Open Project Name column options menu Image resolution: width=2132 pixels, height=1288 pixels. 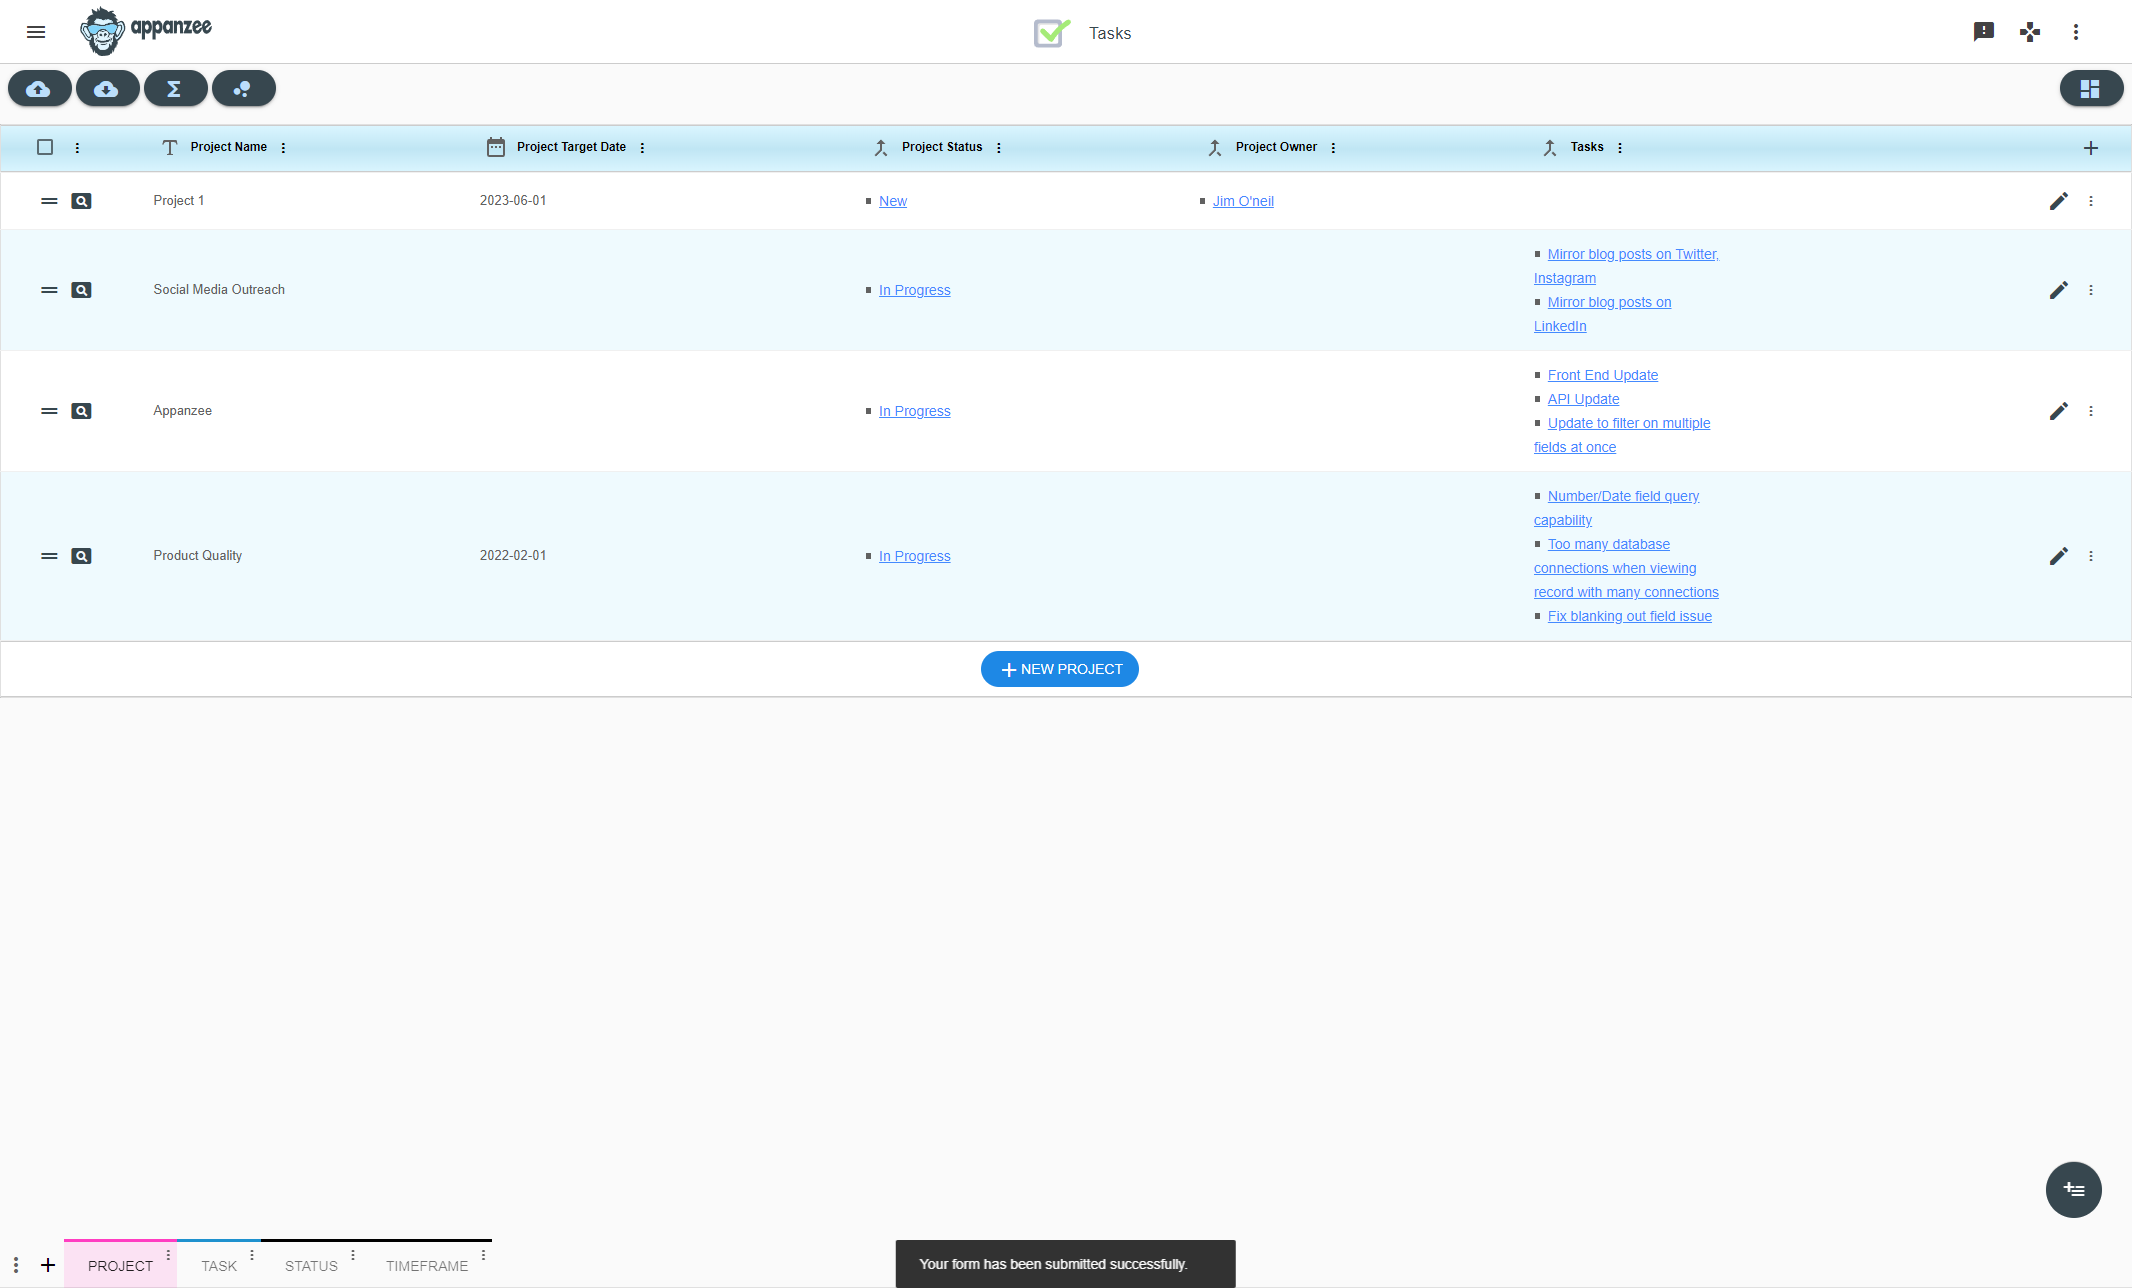pyautogui.click(x=283, y=148)
